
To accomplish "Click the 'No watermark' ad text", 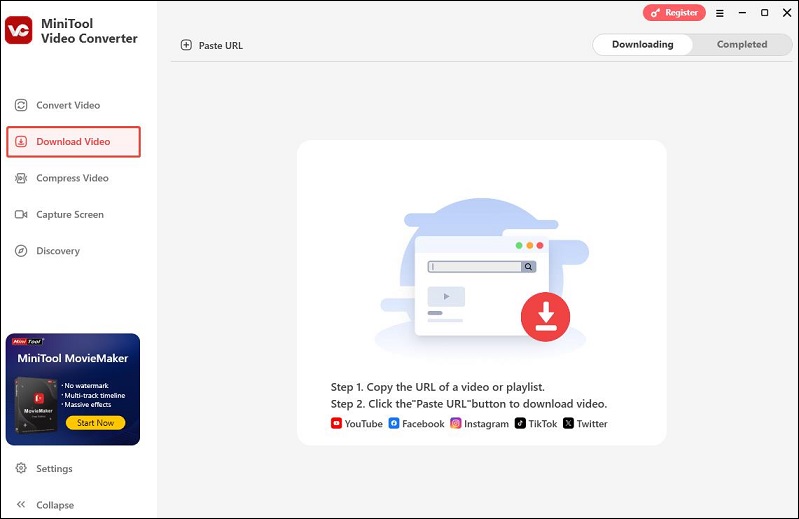I will click(85, 386).
